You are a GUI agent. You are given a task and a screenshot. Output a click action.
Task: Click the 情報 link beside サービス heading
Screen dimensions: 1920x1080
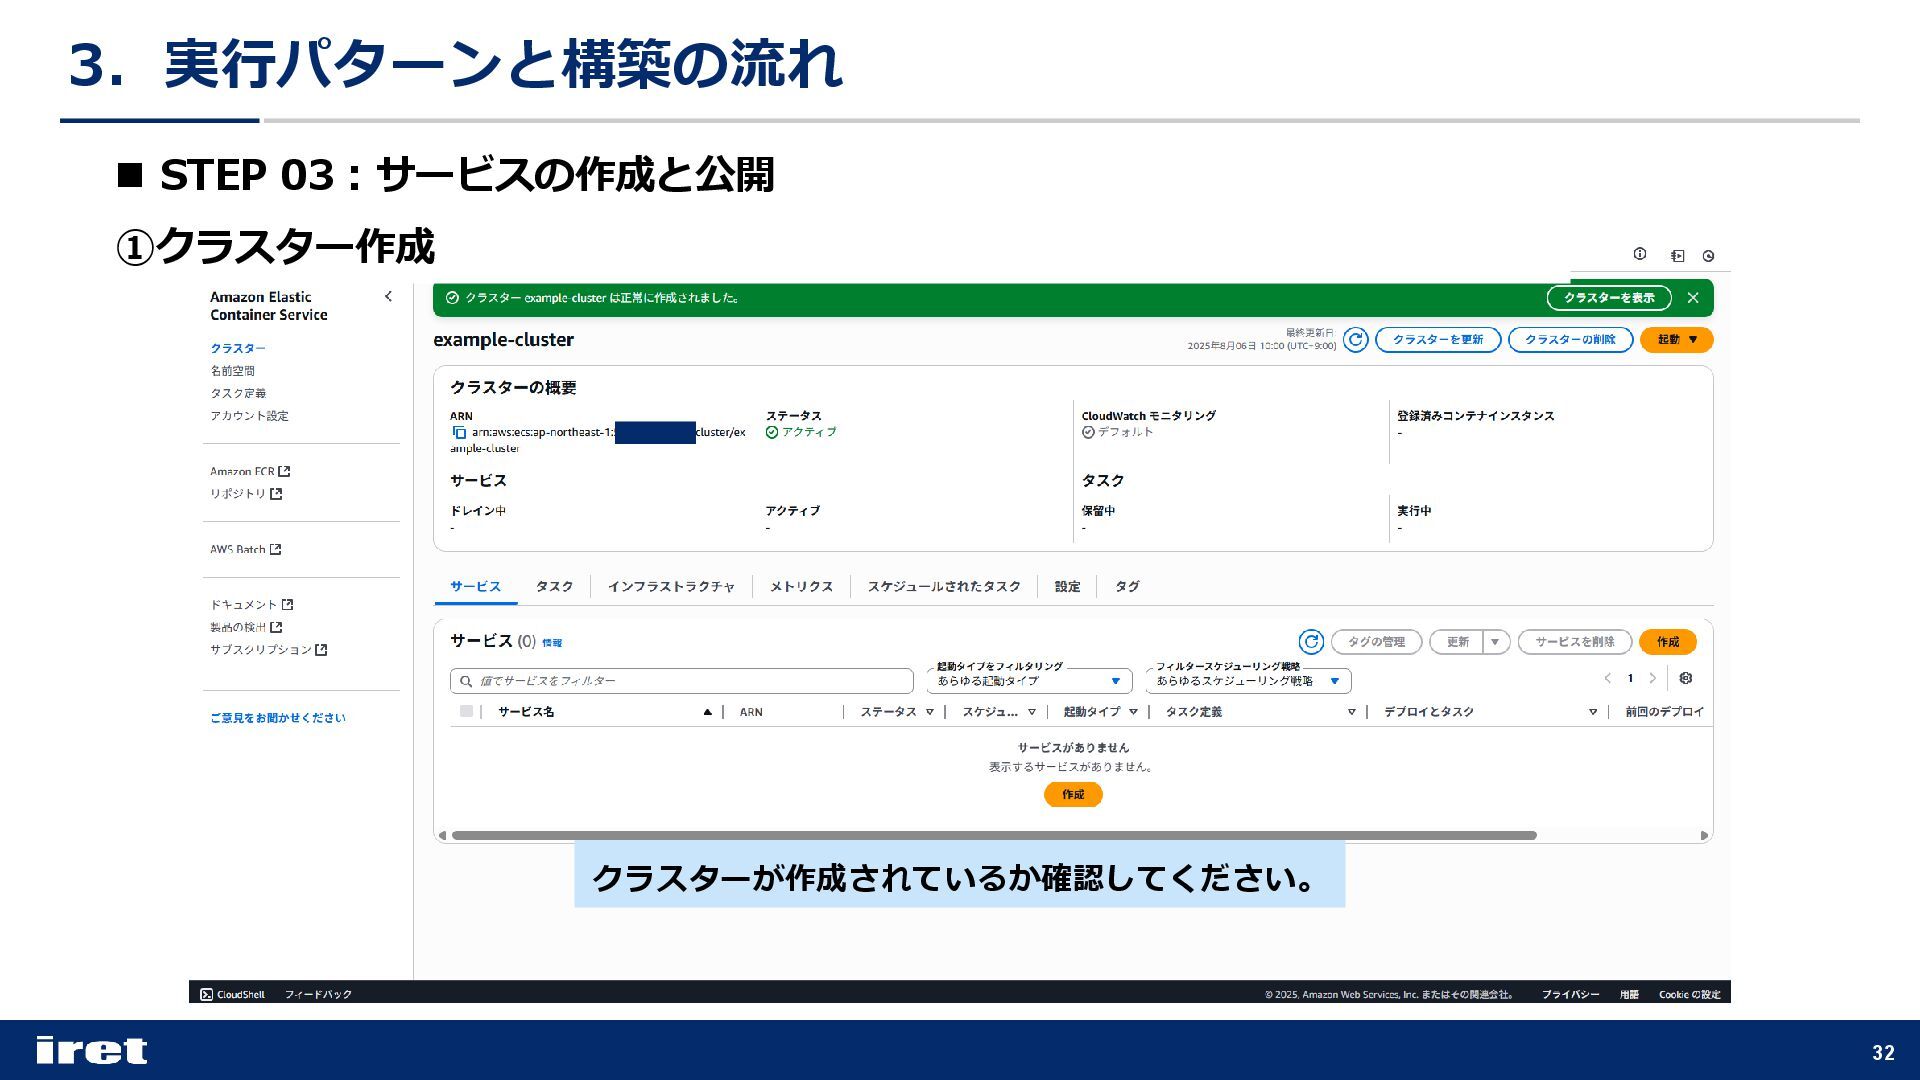[552, 643]
